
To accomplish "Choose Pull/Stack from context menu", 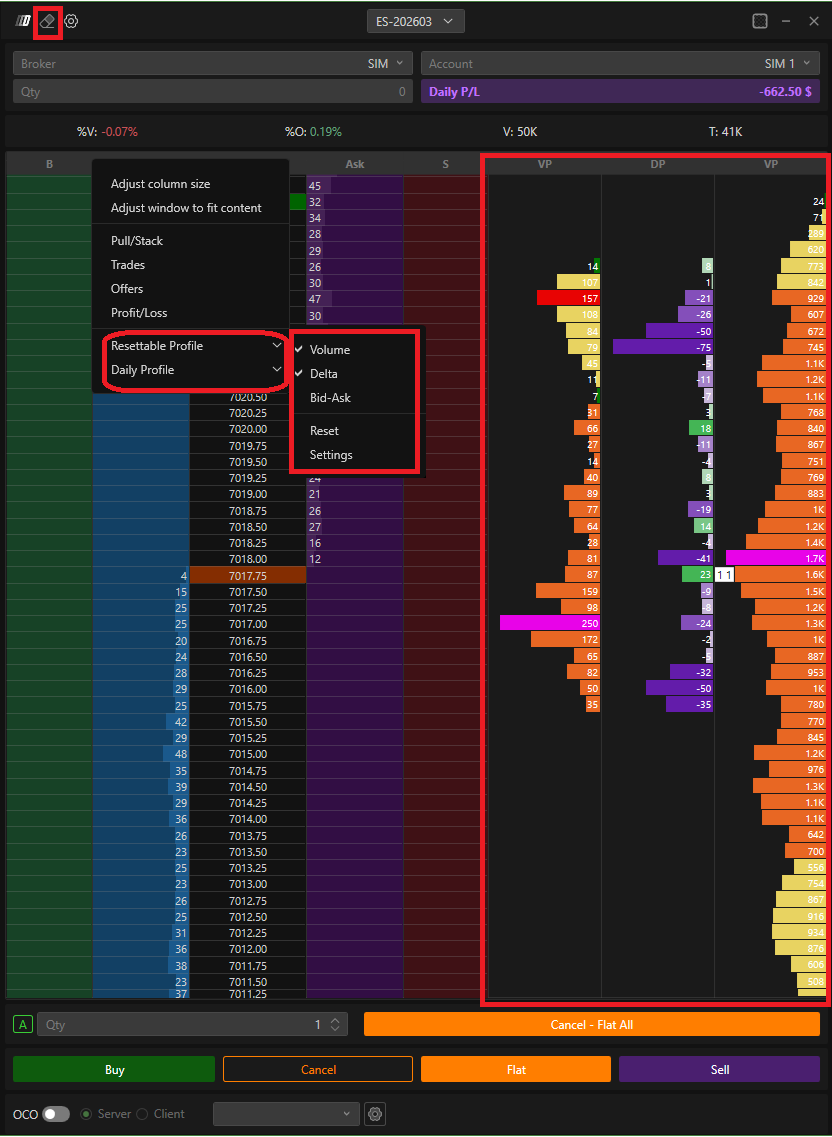I will click(x=137, y=241).
